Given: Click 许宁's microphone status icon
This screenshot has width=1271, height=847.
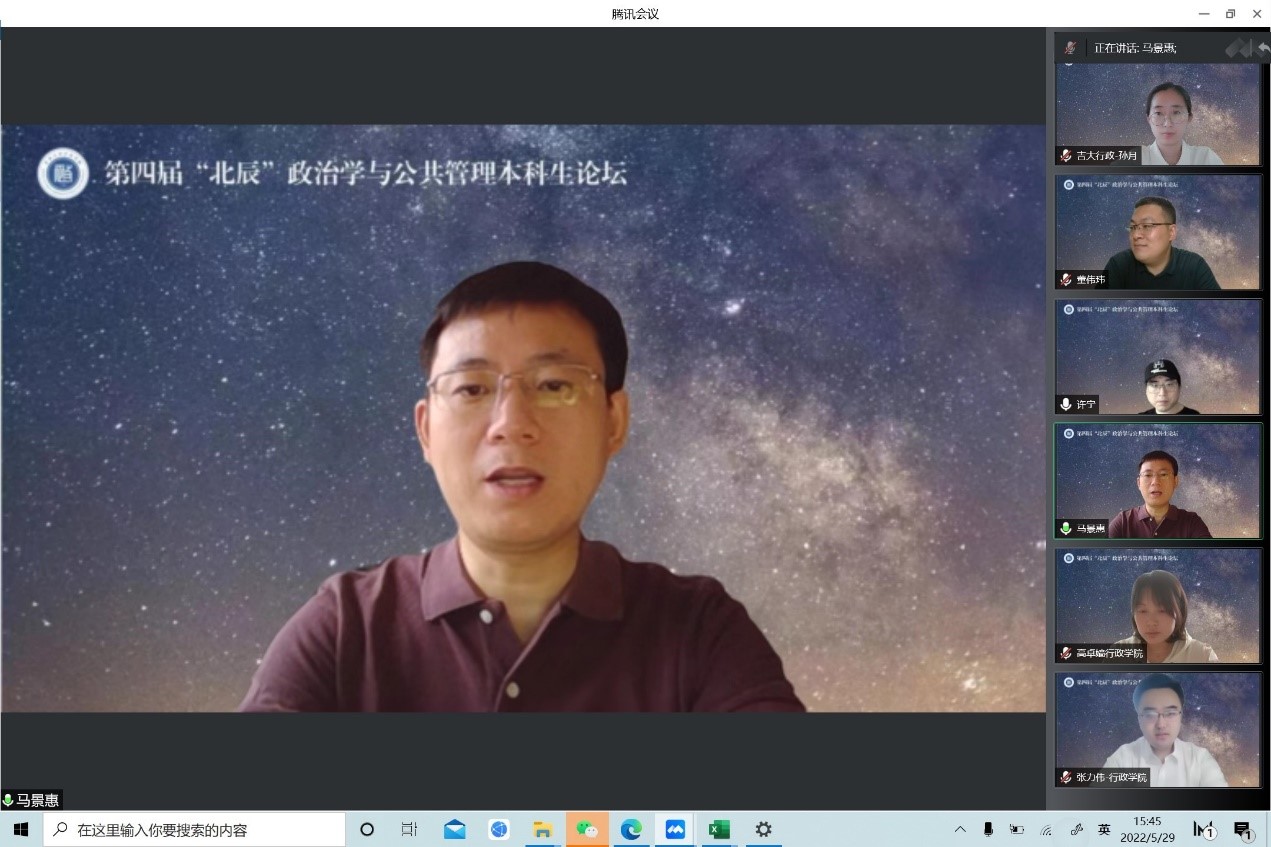Looking at the screenshot, I should pyautogui.click(x=1066, y=404).
